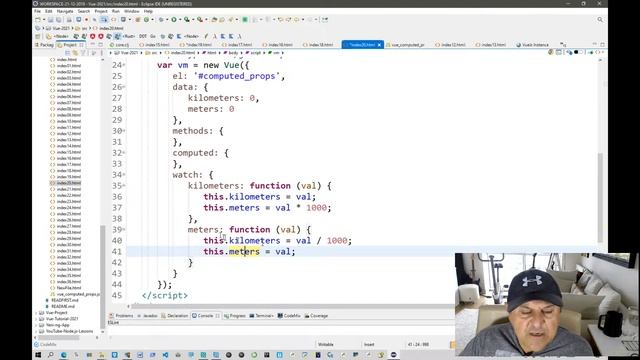Open the Project menu
The width and height of the screenshot is (640, 360).
point(101,11)
